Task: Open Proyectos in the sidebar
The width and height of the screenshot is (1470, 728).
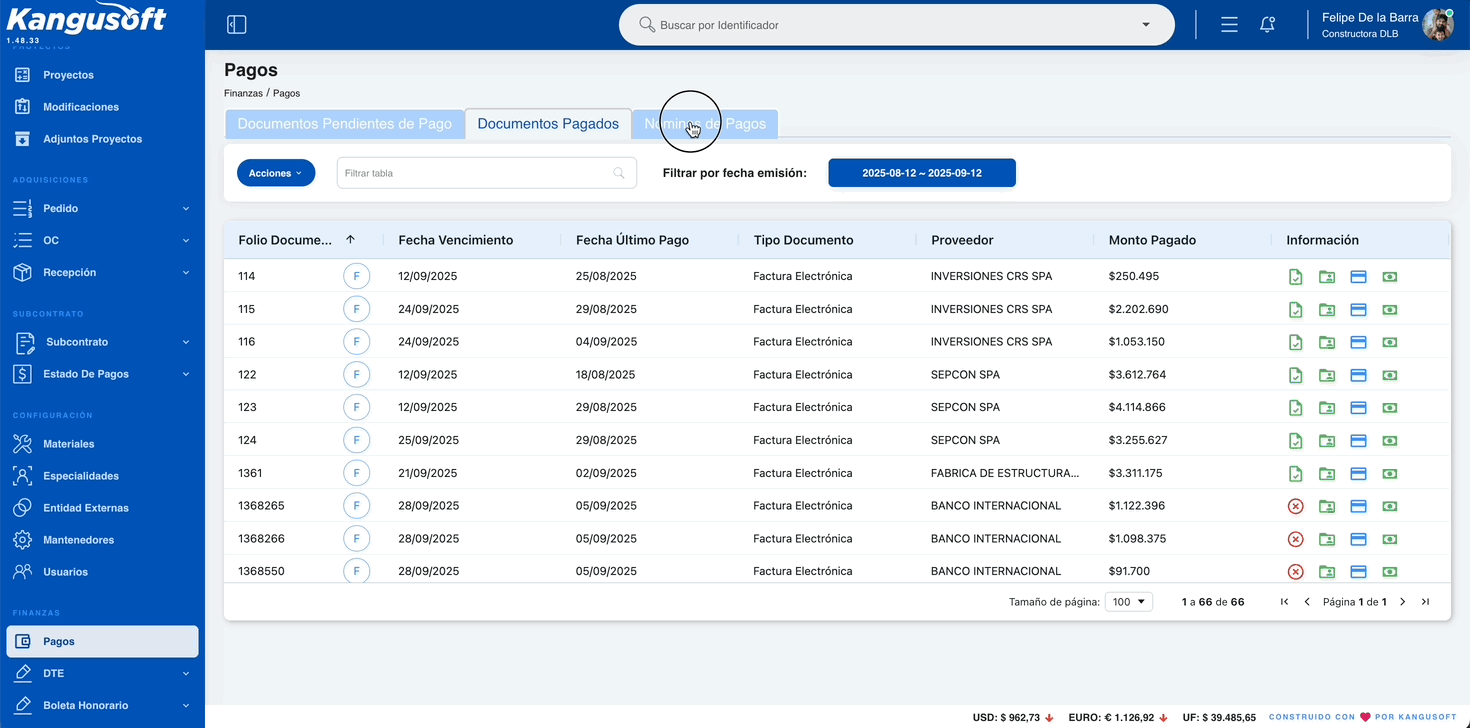Action: coord(68,75)
